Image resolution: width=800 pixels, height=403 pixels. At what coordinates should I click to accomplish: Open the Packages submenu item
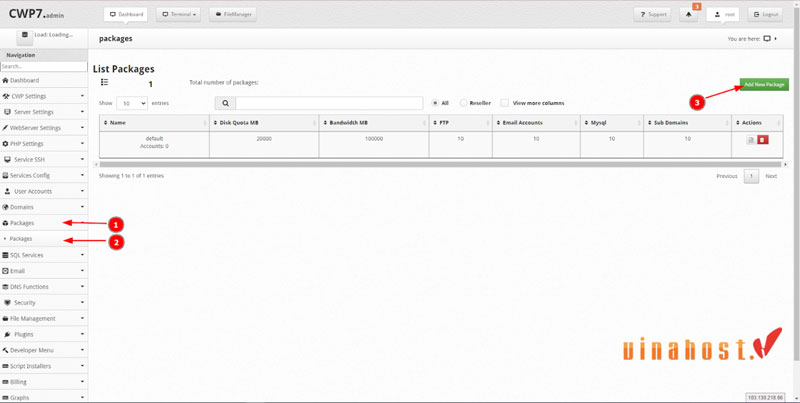tap(44, 239)
